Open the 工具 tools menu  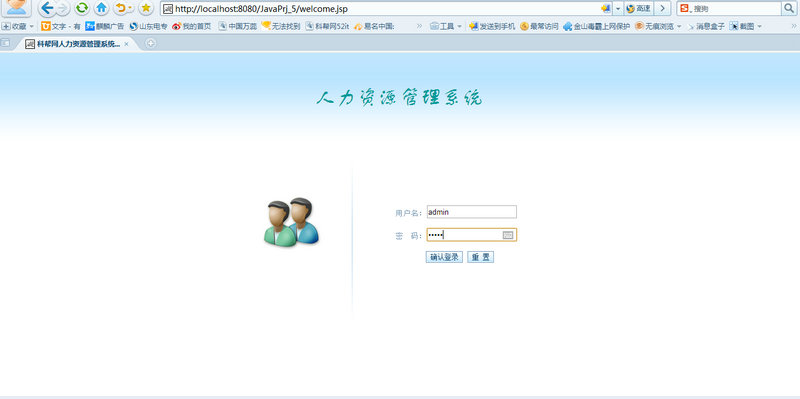(x=445, y=26)
